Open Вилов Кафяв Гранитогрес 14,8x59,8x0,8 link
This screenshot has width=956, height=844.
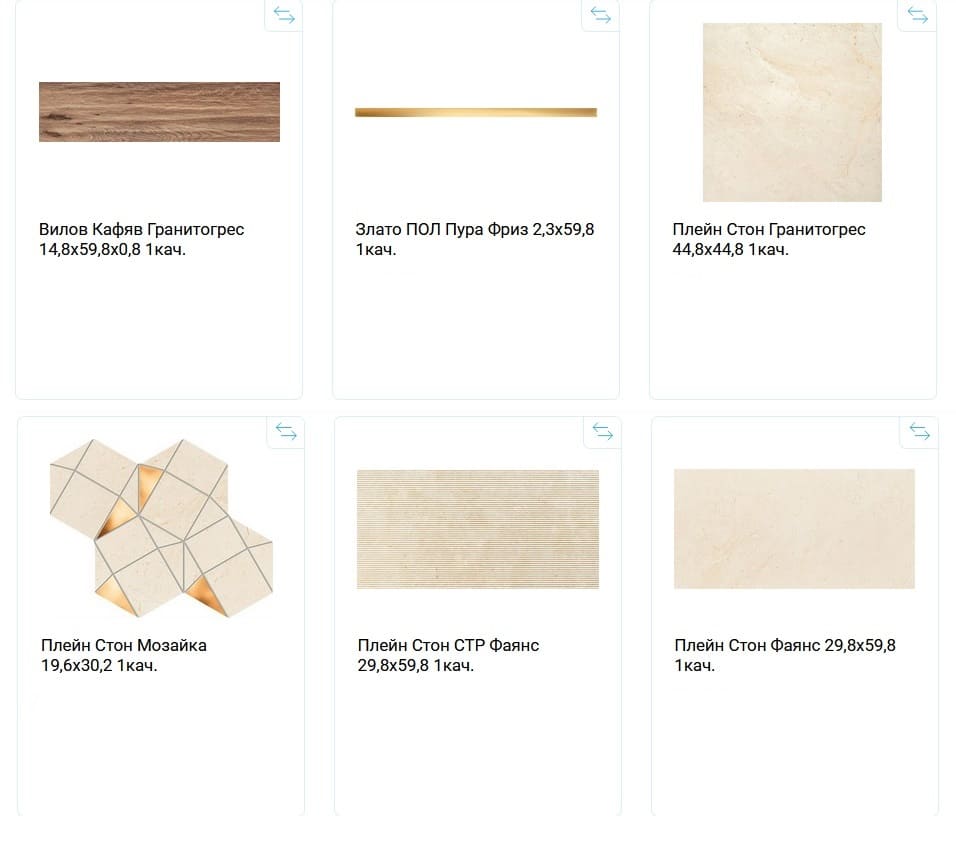coord(141,239)
